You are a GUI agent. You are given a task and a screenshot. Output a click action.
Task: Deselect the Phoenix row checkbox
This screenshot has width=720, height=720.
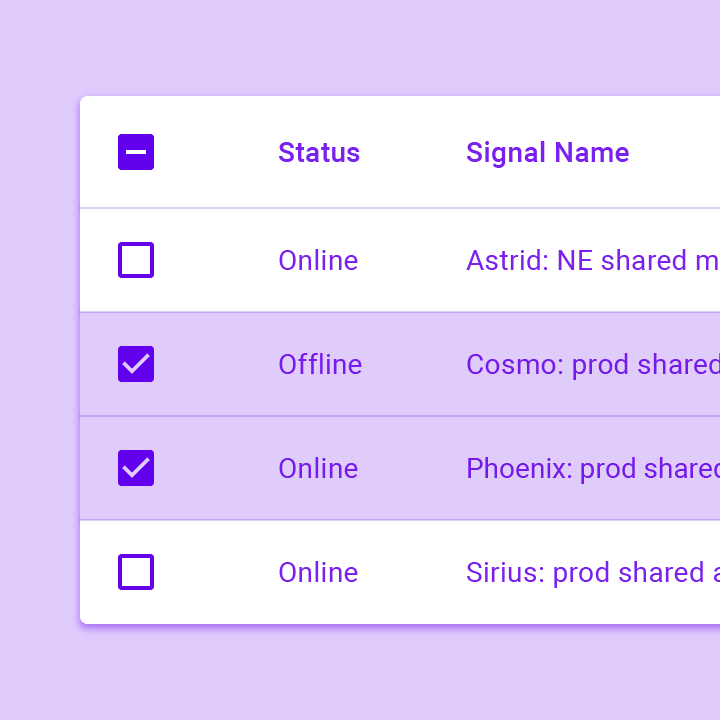click(x=136, y=468)
